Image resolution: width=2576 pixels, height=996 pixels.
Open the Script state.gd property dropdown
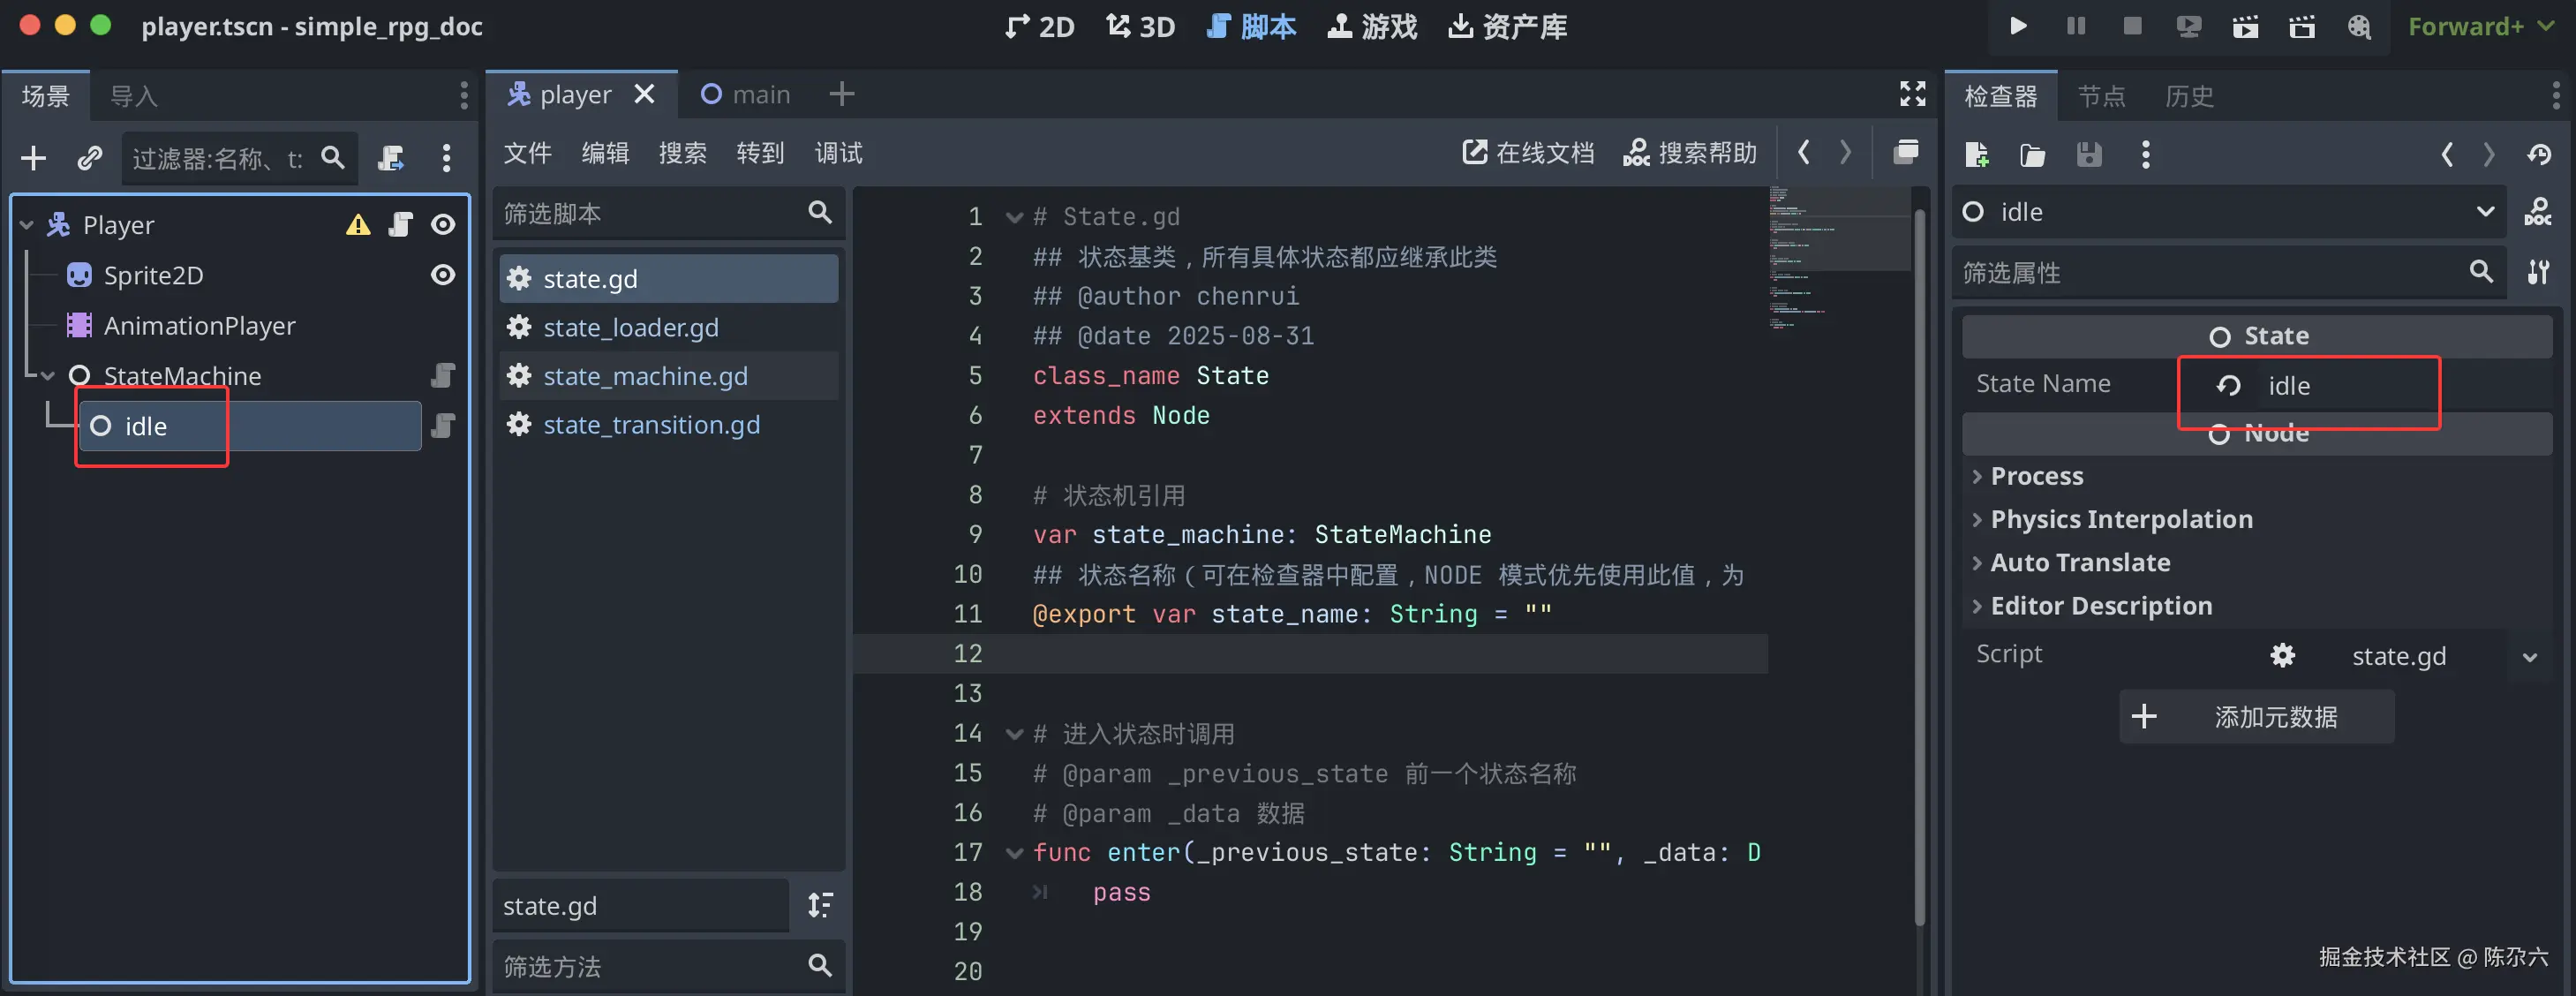(2529, 657)
